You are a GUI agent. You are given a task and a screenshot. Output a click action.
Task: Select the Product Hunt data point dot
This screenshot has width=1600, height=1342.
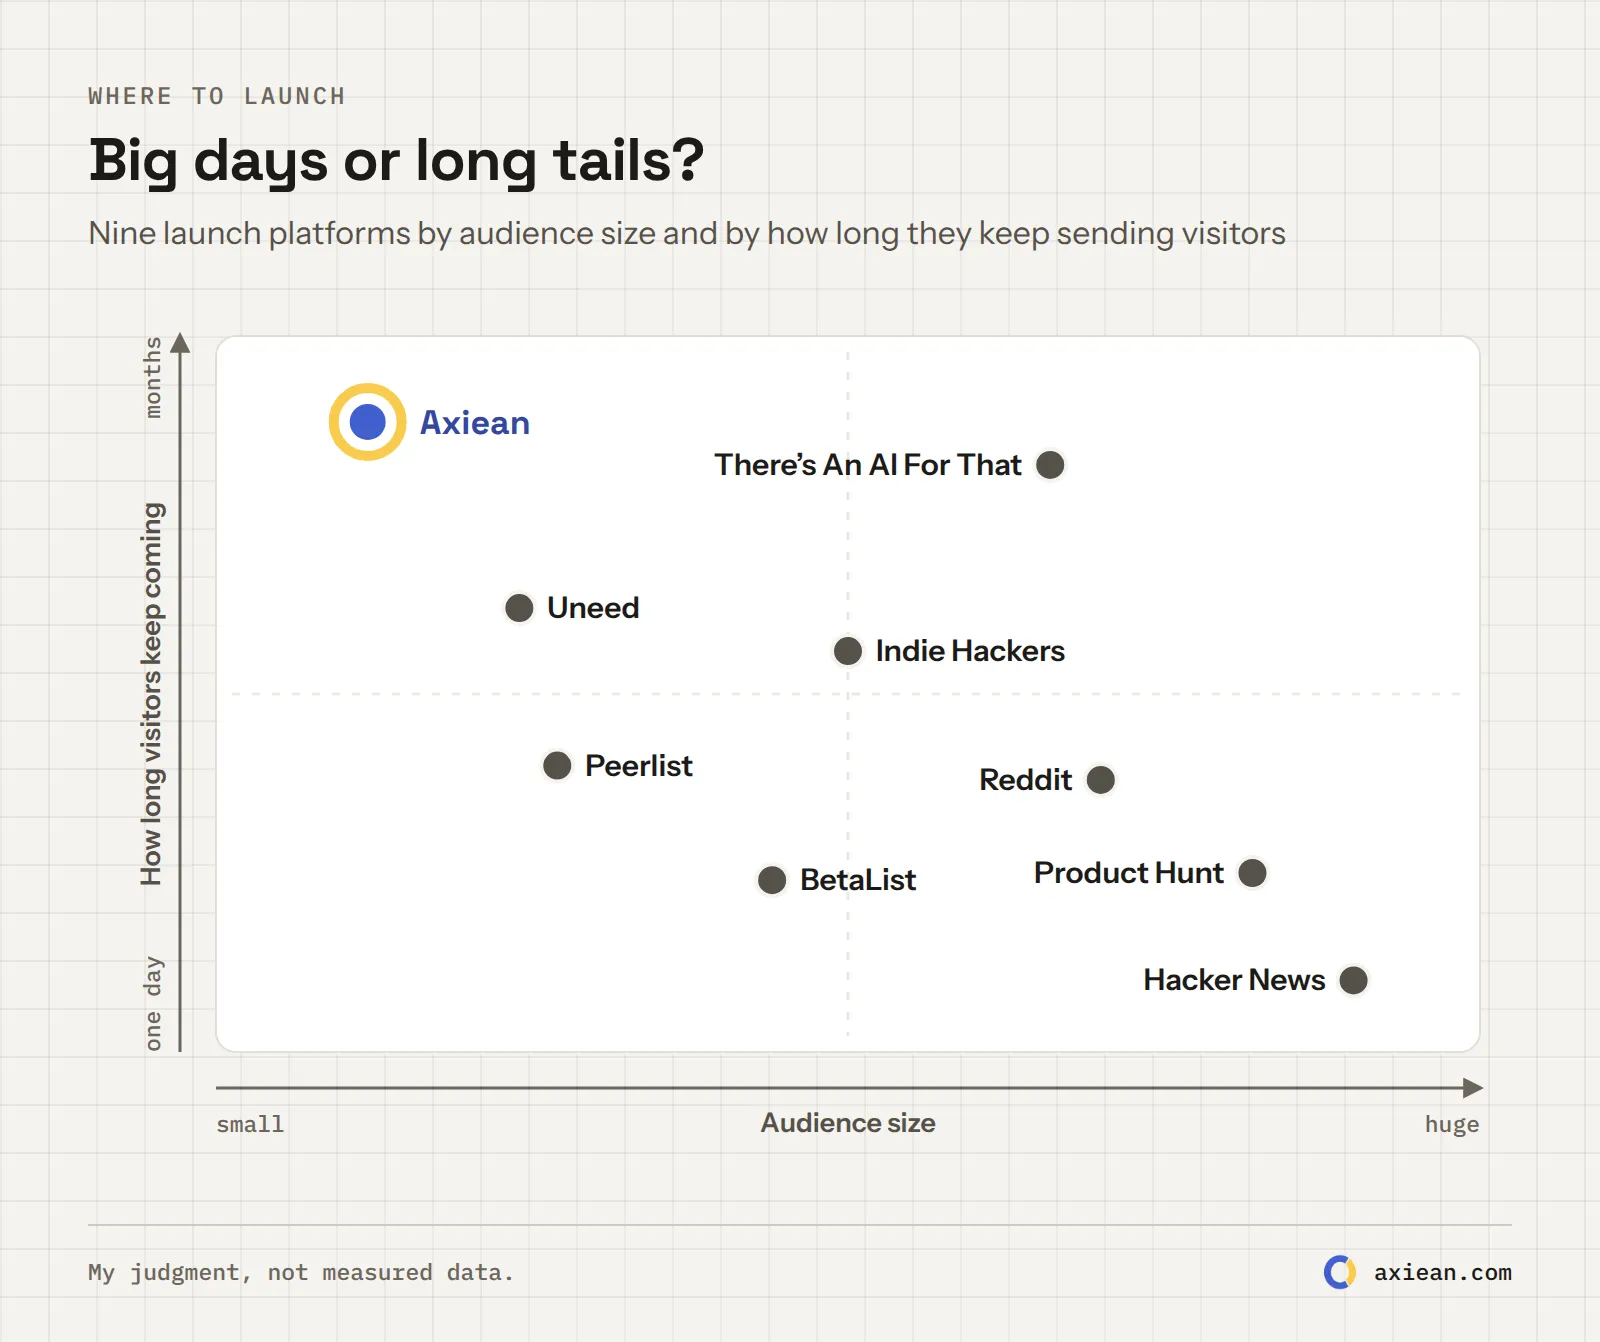1252,873
